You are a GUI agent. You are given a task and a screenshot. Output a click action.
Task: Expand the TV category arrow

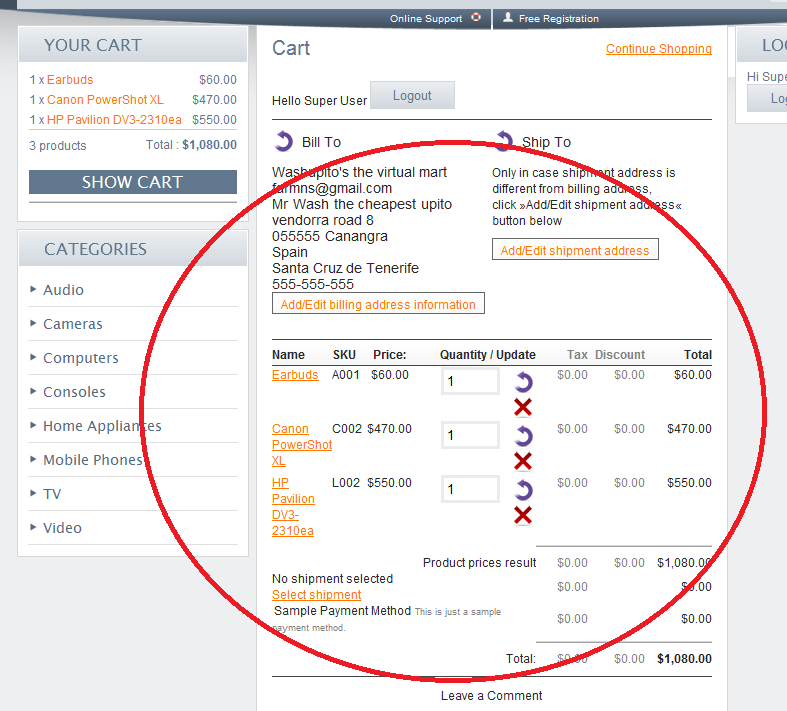[x=33, y=493]
